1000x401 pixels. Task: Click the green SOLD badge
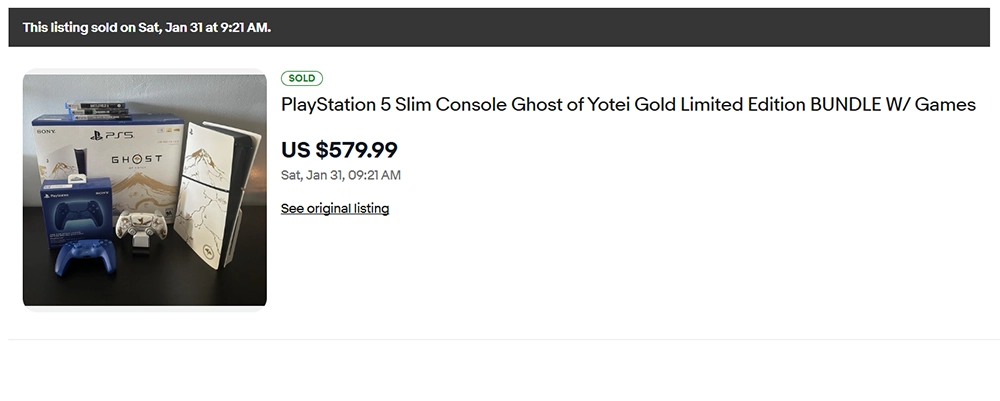(x=302, y=78)
